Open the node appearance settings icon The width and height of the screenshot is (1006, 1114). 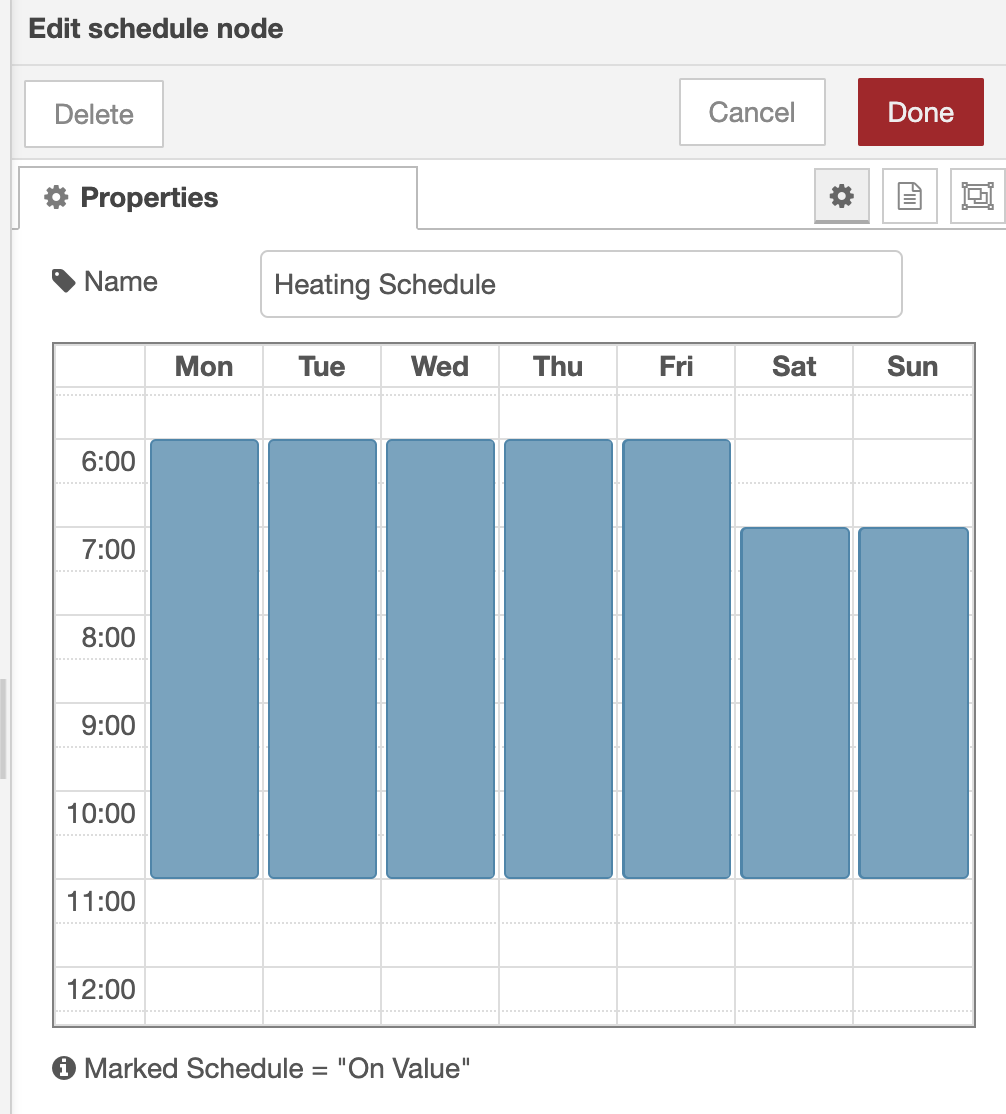pyautogui.click(x=977, y=196)
